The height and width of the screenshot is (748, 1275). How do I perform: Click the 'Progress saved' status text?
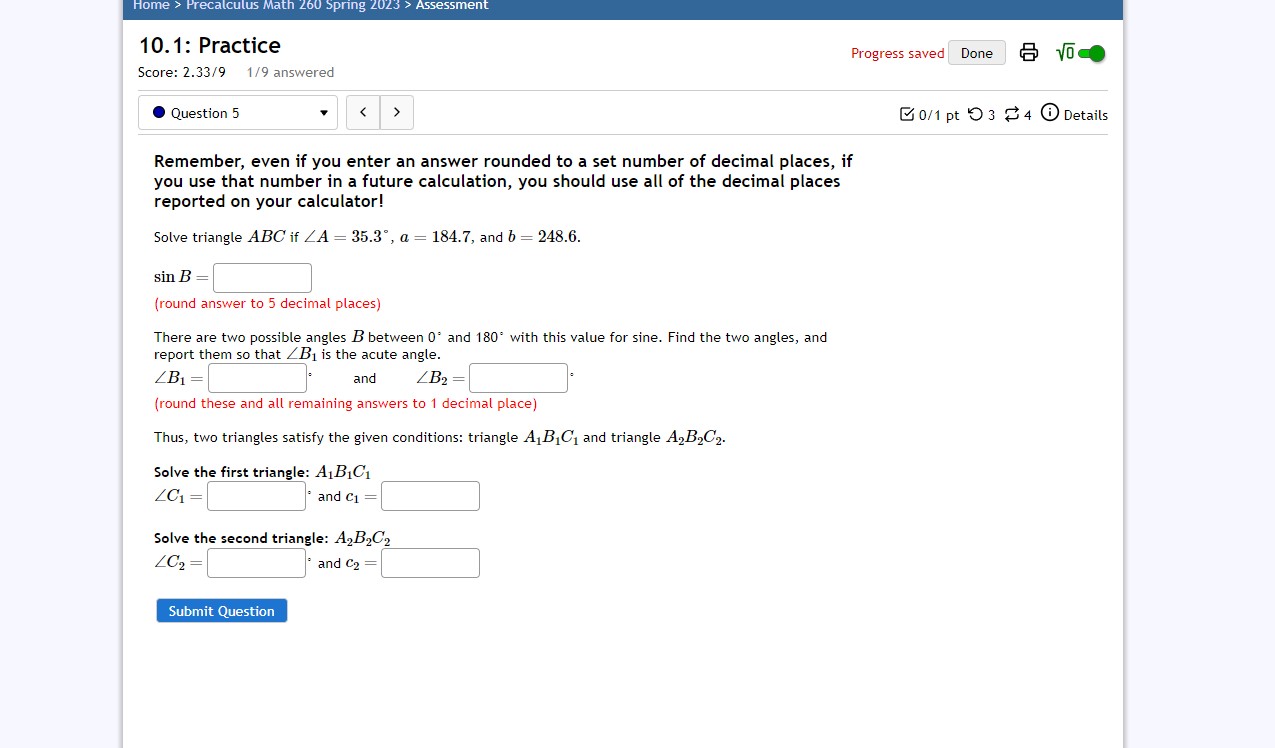point(897,54)
